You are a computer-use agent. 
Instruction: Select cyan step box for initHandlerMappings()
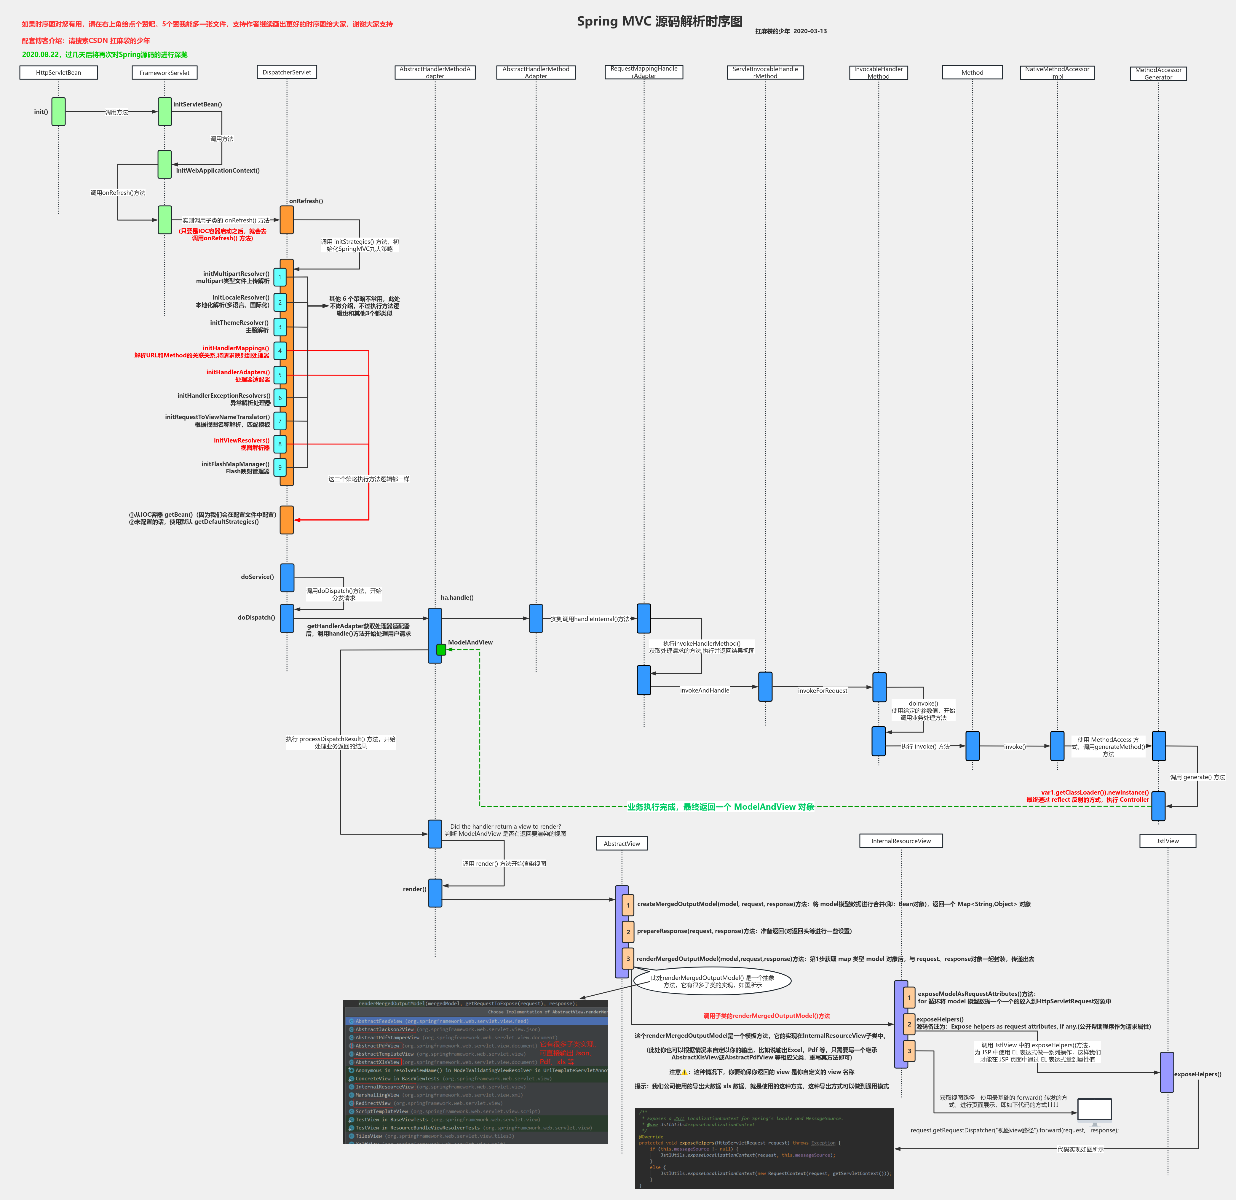coord(280,351)
